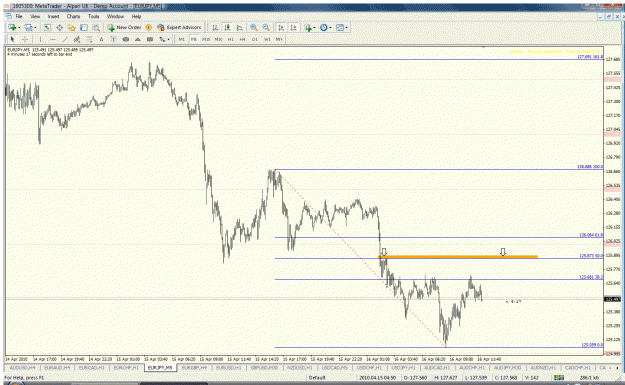Zoom in on the chart
Viewport: 625px width, 385px height.
(254, 28)
